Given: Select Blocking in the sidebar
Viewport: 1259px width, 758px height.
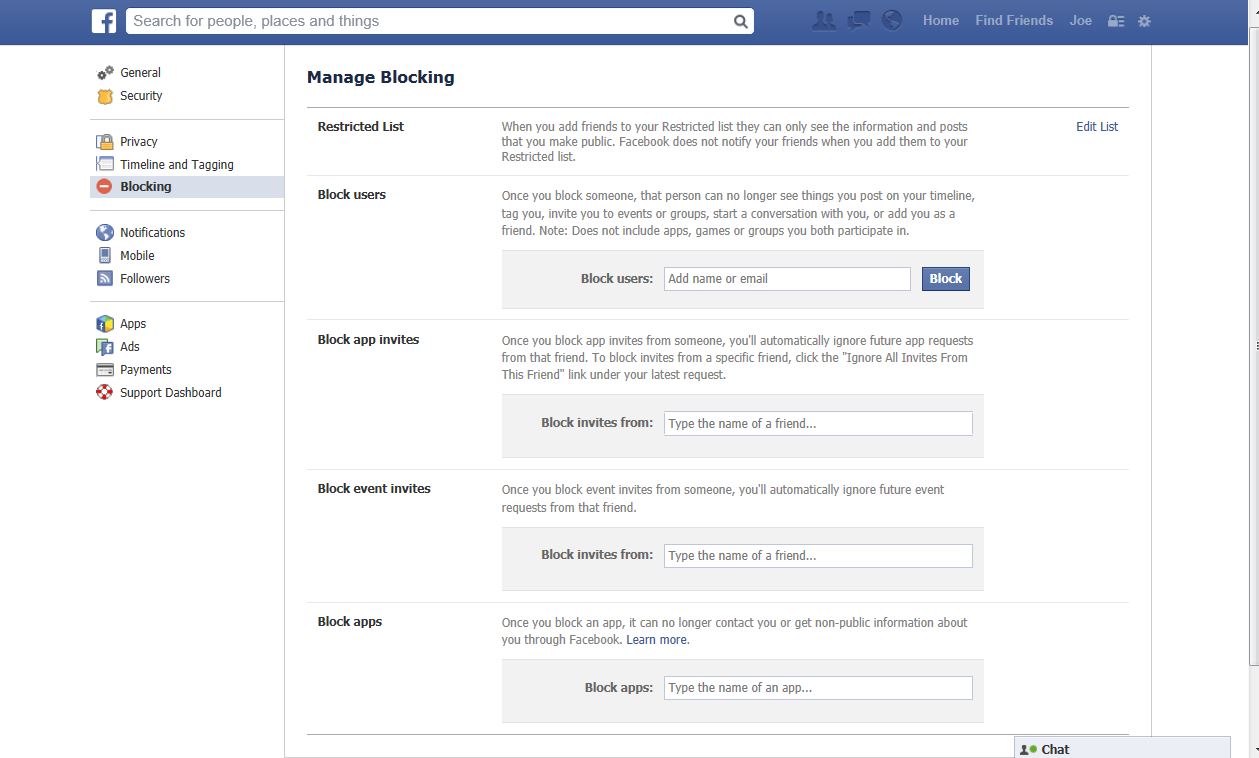Looking at the screenshot, I should coord(187,187).
